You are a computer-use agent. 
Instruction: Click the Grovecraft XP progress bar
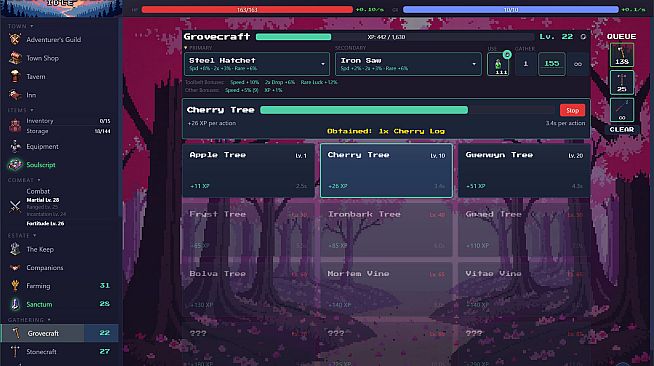395,37
